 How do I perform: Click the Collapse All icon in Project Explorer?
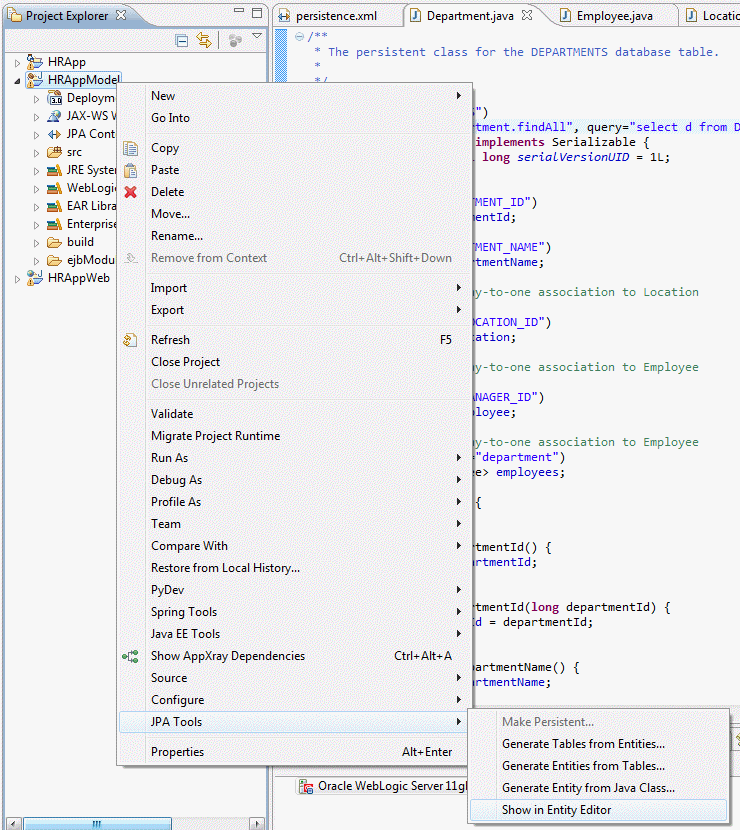[182, 41]
